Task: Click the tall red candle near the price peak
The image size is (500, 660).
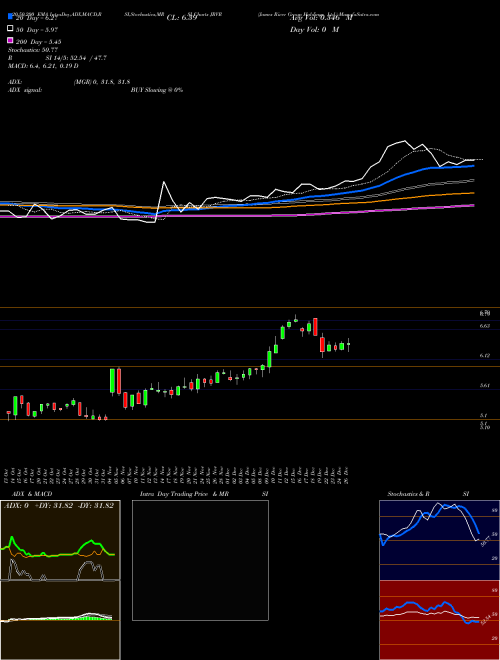Action: click(x=315, y=327)
